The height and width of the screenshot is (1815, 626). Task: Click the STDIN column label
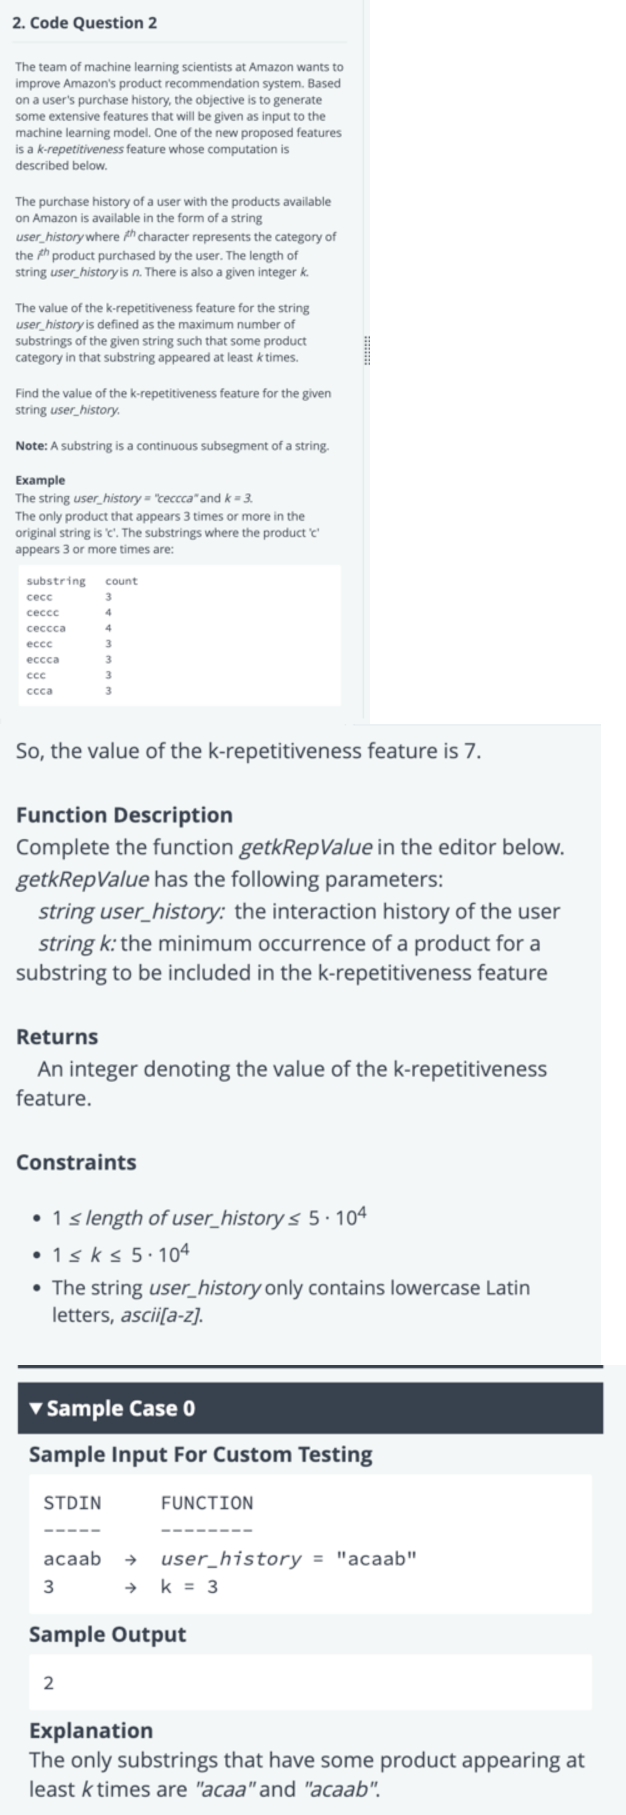tap(72, 1502)
